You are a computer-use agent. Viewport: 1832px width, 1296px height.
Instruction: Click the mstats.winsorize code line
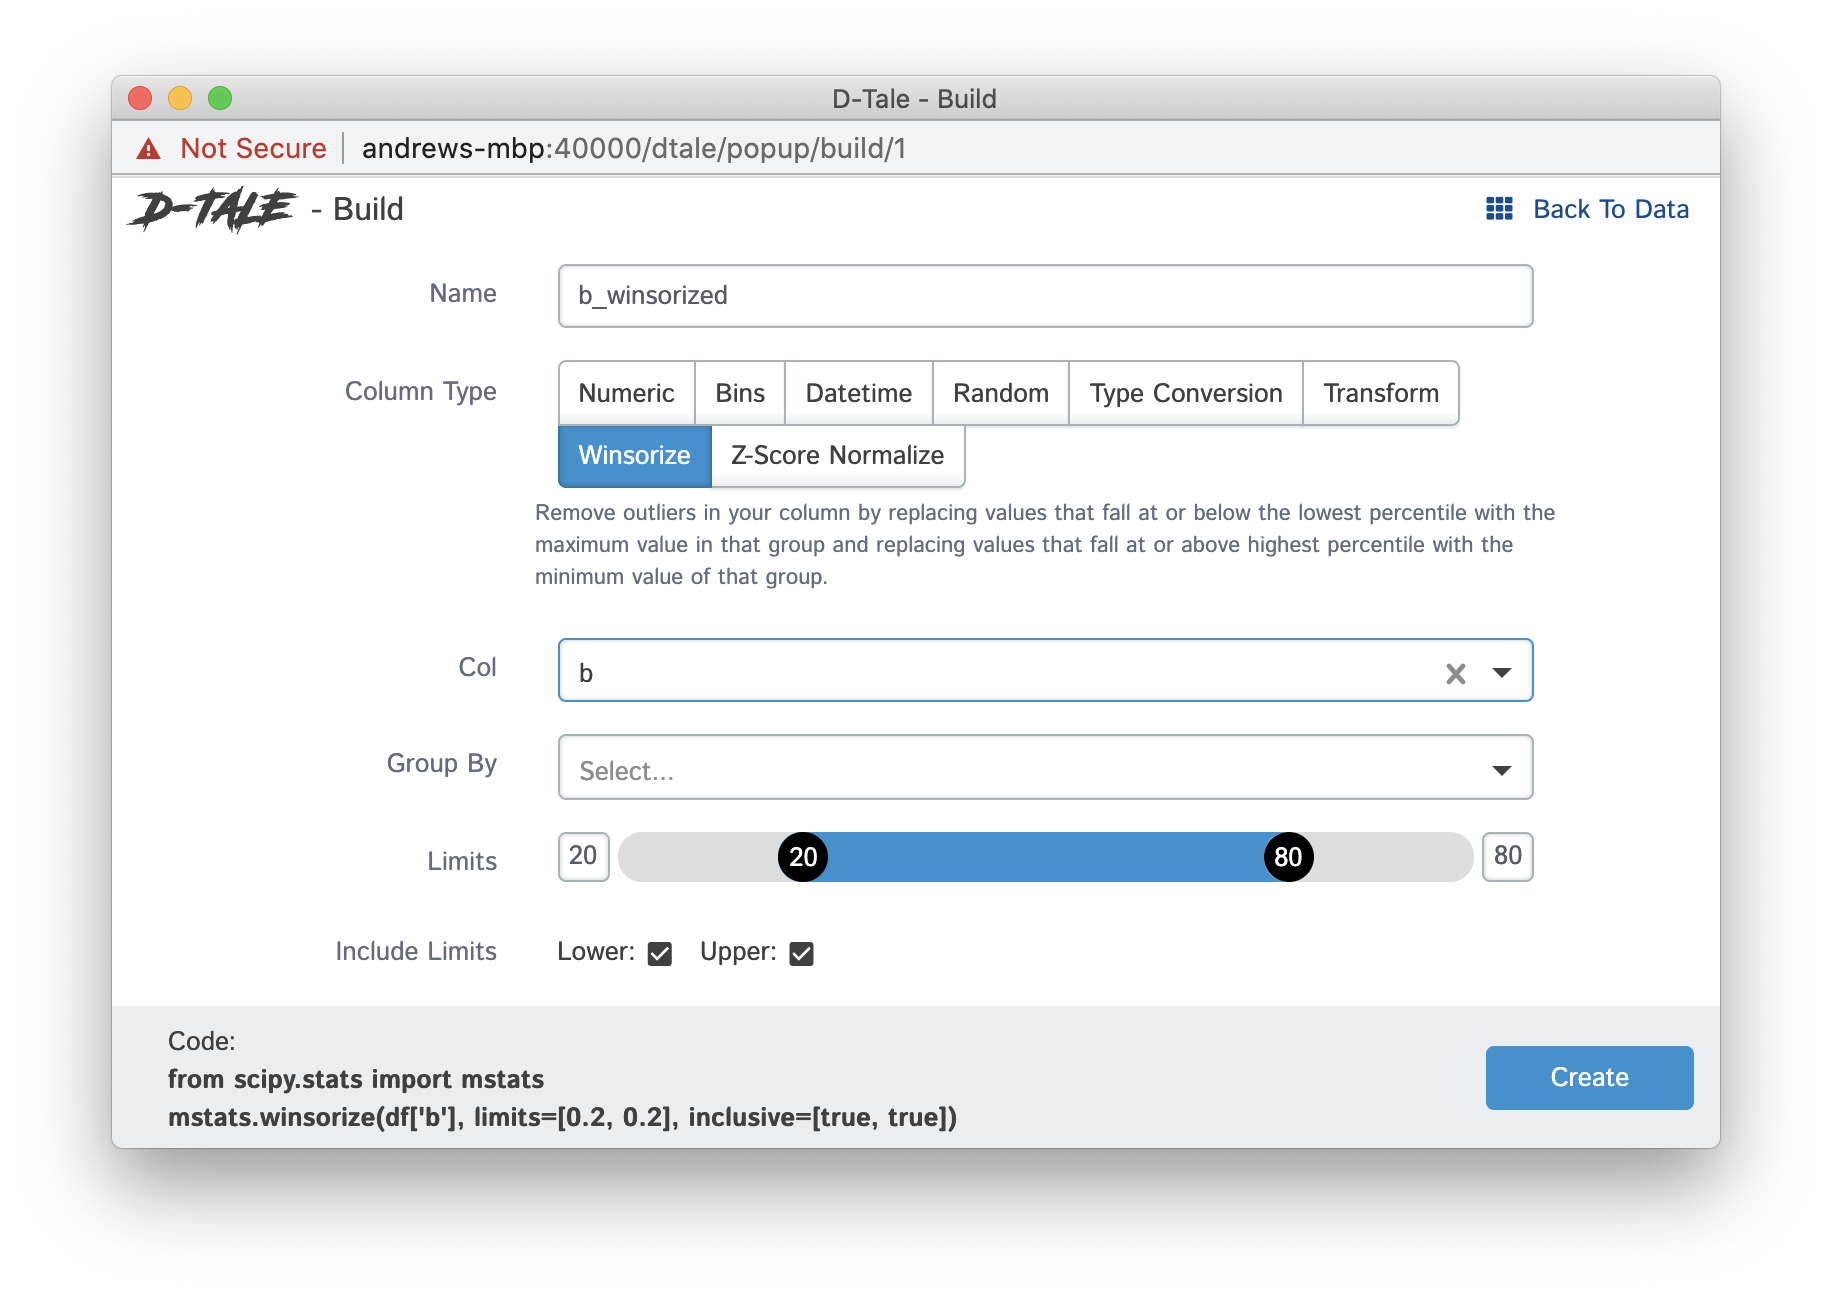coord(562,1117)
